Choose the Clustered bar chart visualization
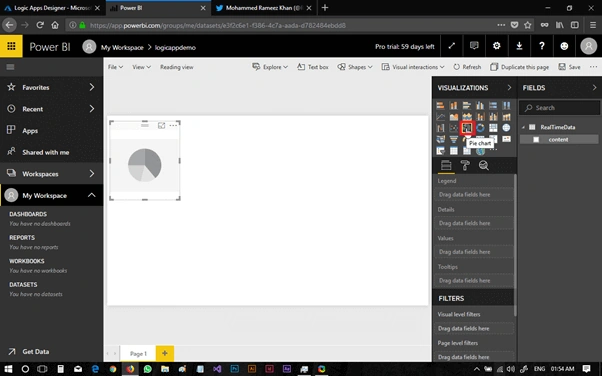 467,105
